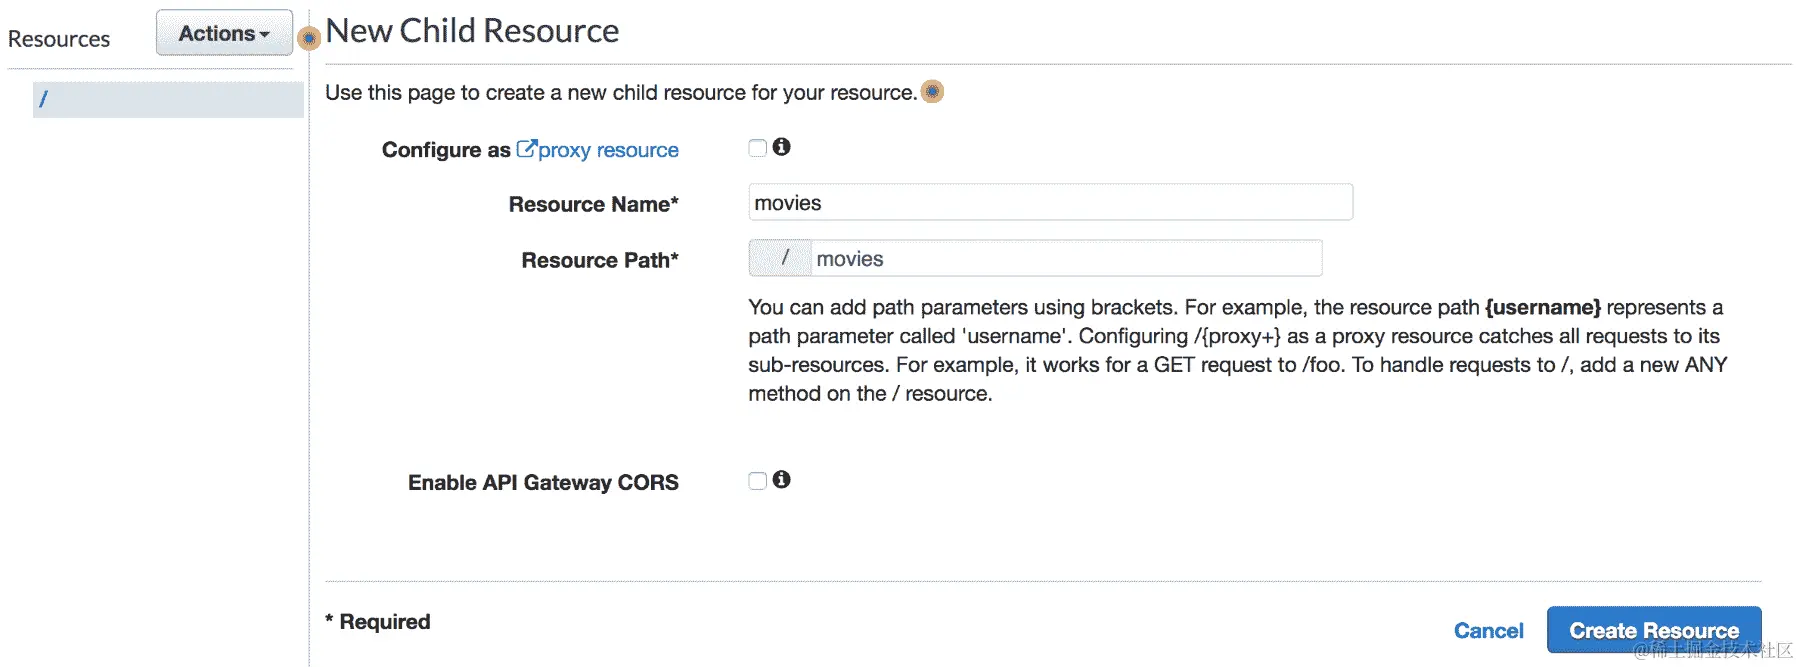1800x667 pixels.
Task: Click the hint dot after the page description
Action: 932,92
